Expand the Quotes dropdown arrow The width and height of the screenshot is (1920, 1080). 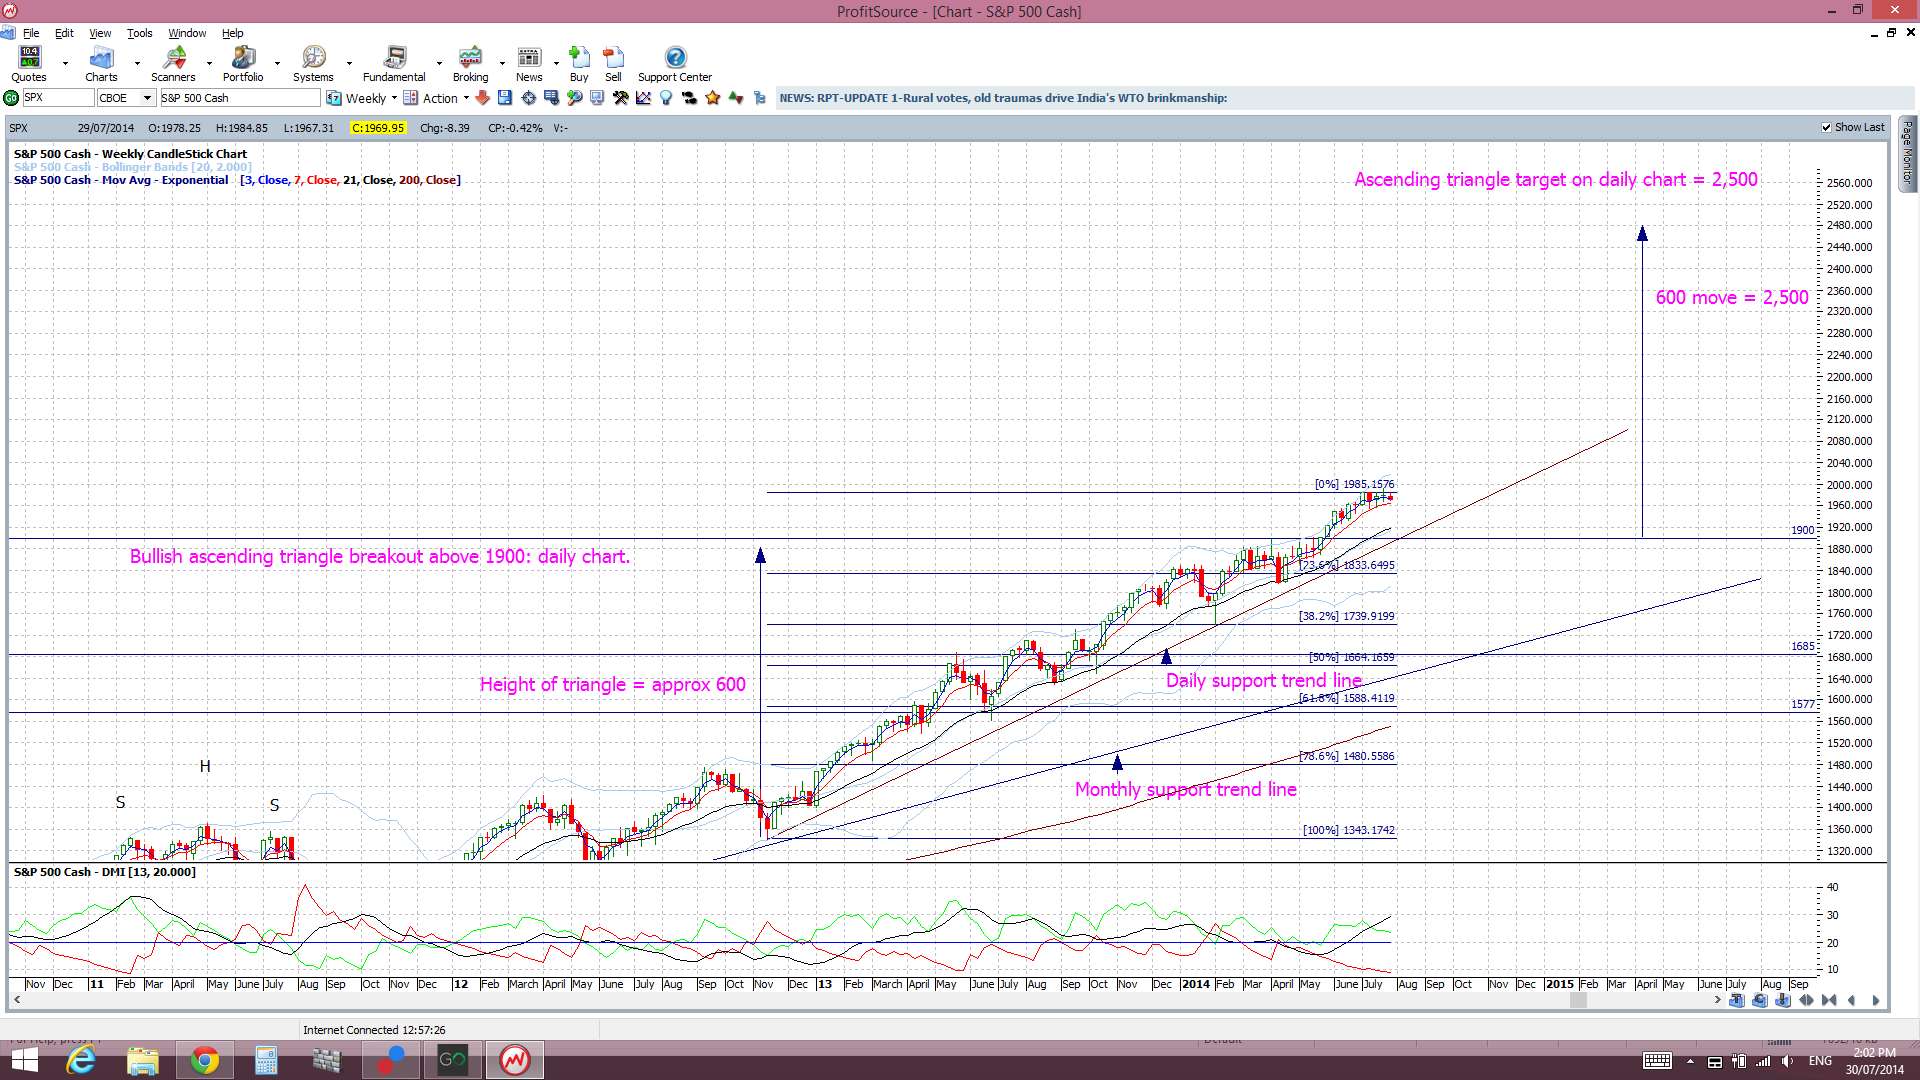click(65, 64)
